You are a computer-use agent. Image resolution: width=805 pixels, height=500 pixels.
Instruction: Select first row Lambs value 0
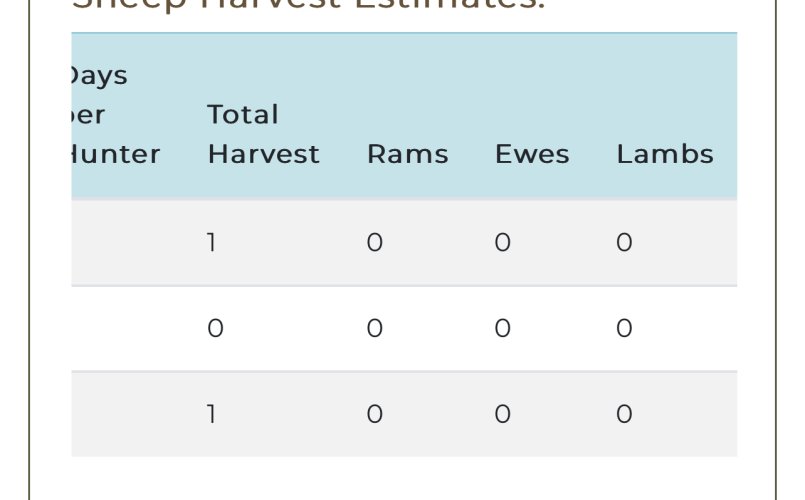pos(624,242)
